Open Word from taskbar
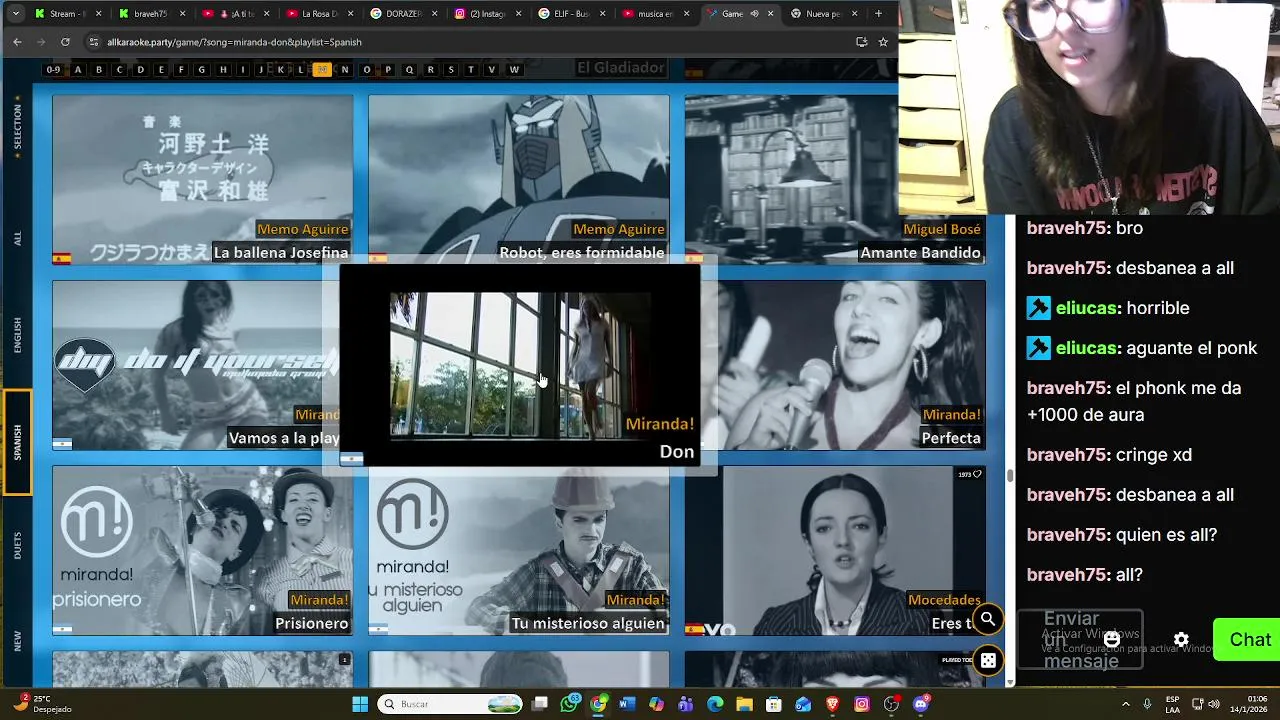Viewport: 1280px width, 720px height. pyautogui.click(x=627, y=704)
